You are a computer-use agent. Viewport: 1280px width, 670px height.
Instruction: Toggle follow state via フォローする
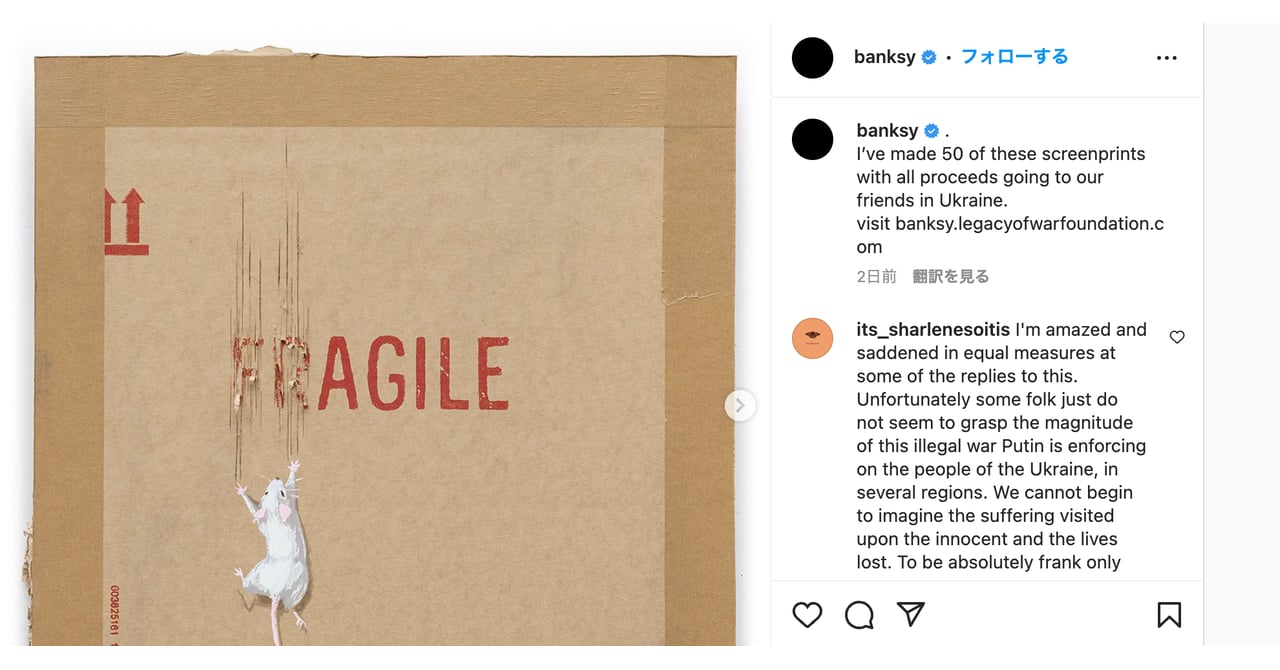(1013, 57)
